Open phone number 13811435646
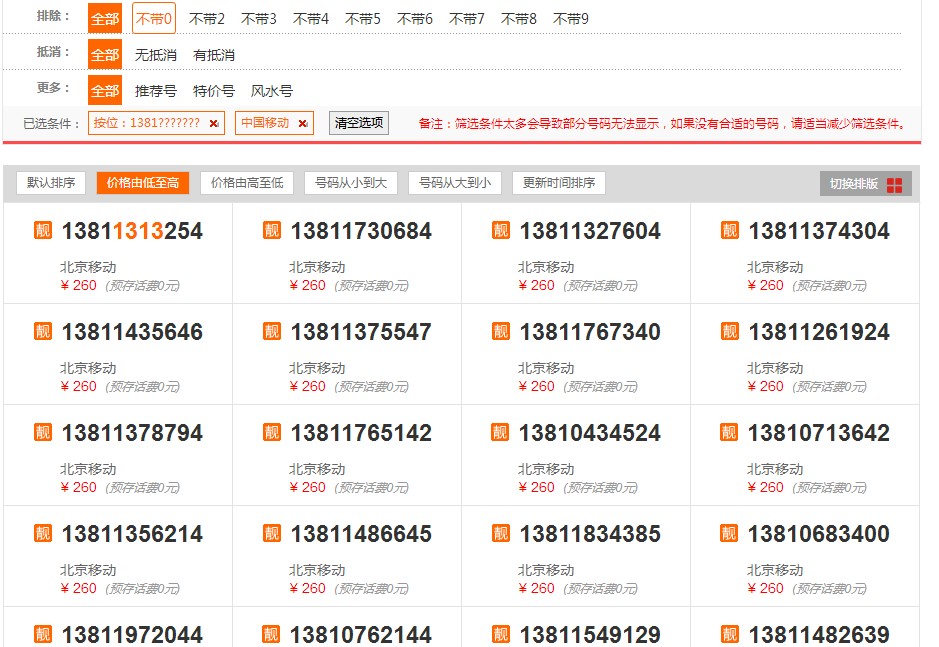This screenshot has width=939, height=647. (132, 331)
